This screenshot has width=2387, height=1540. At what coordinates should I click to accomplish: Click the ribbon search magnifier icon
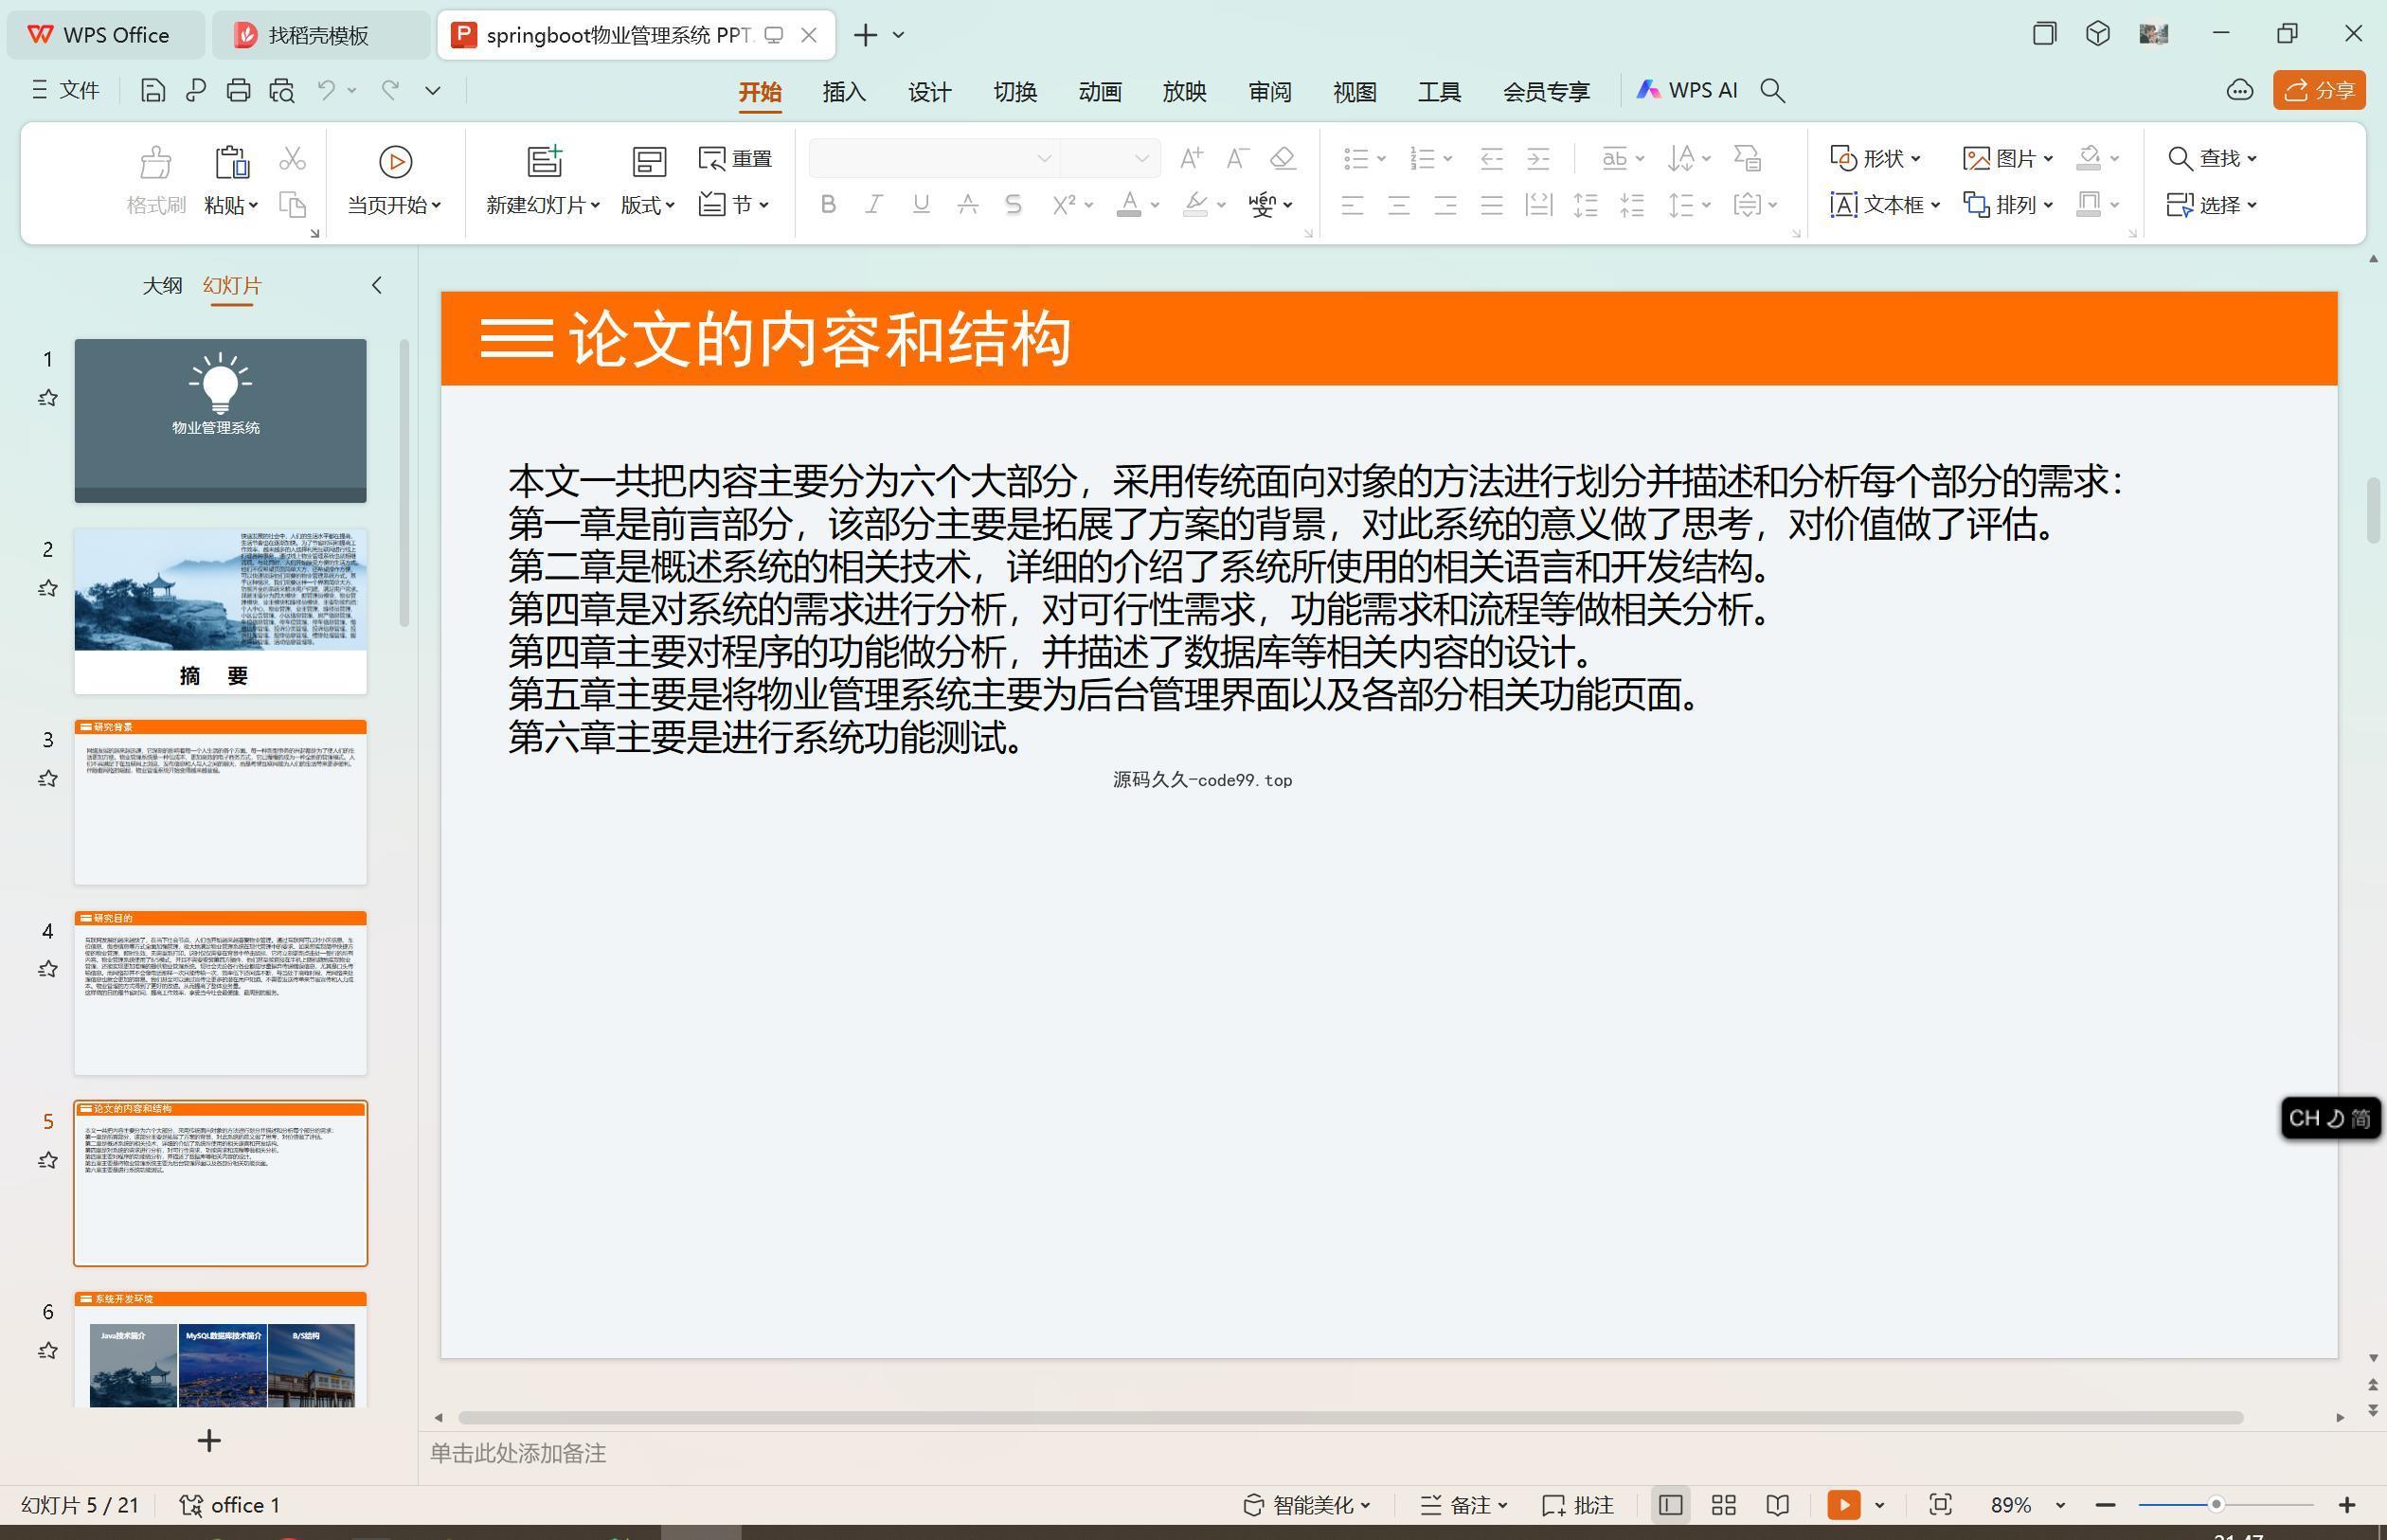[x=1773, y=91]
